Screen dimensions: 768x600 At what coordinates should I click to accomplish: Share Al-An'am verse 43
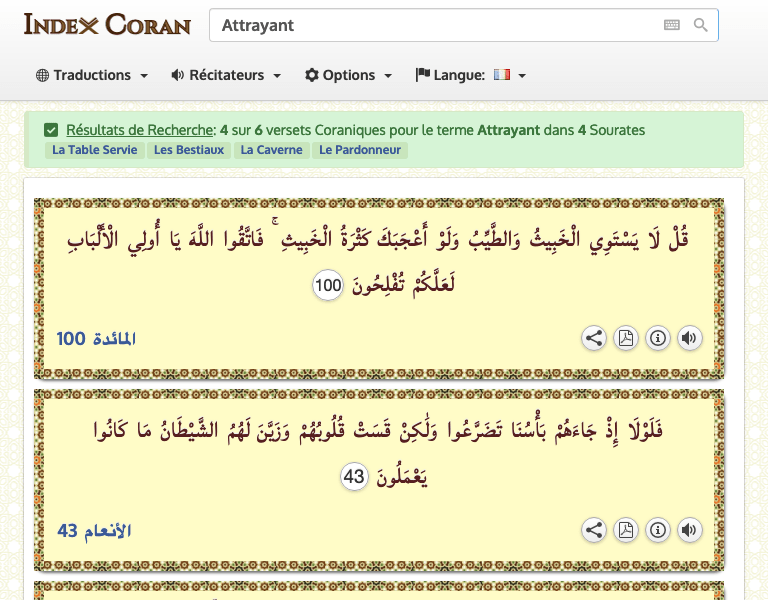click(x=594, y=530)
